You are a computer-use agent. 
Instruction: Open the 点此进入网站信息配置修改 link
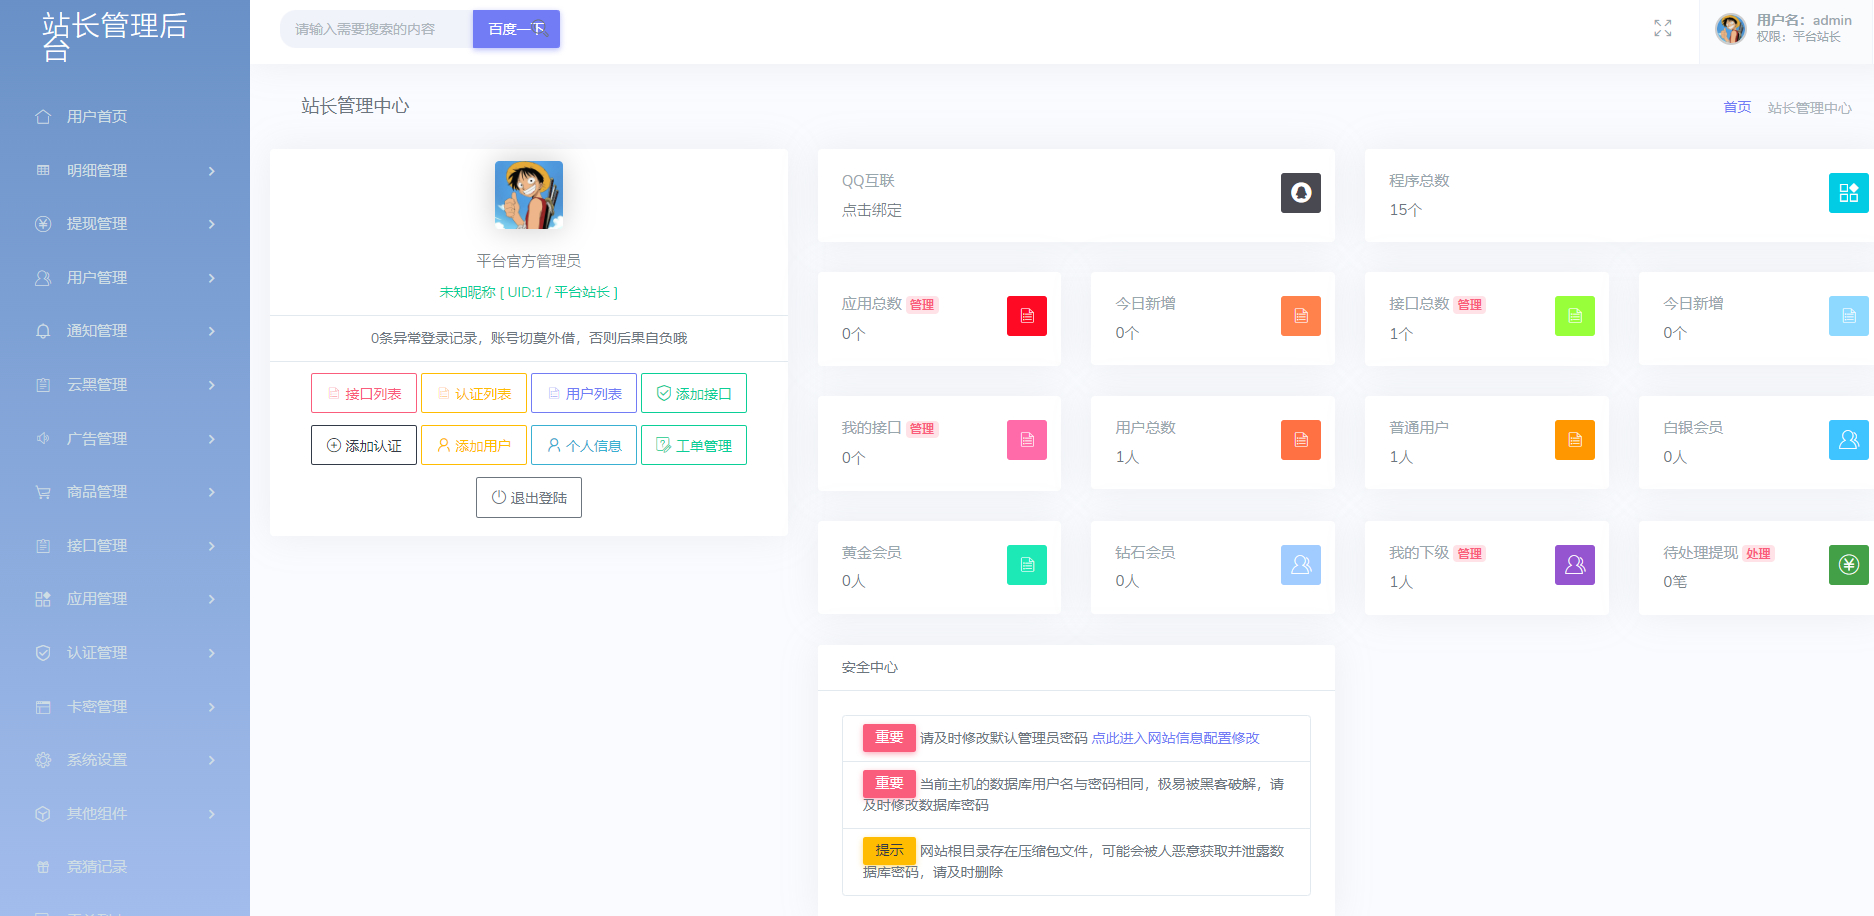point(1175,738)
